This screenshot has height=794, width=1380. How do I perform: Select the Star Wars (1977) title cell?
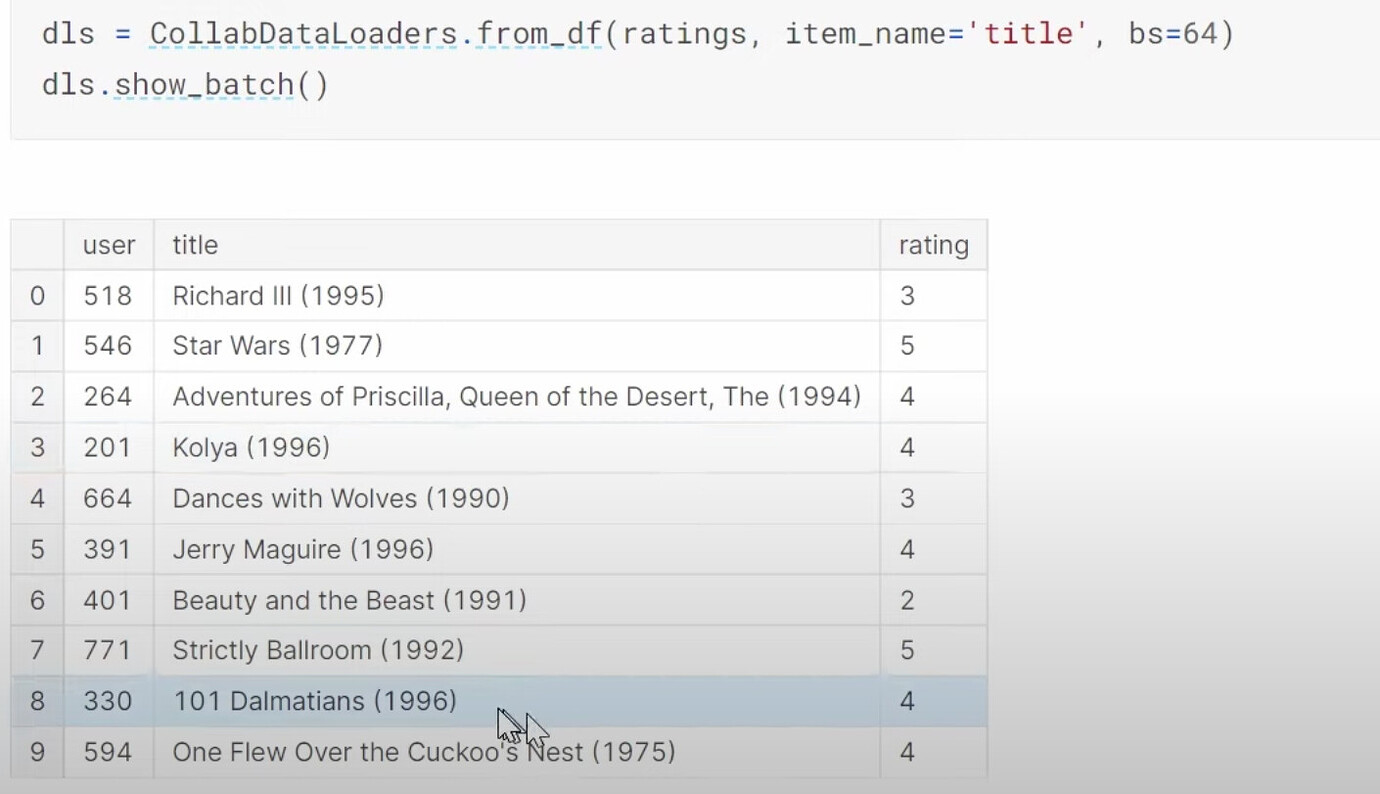coord(277,345)
